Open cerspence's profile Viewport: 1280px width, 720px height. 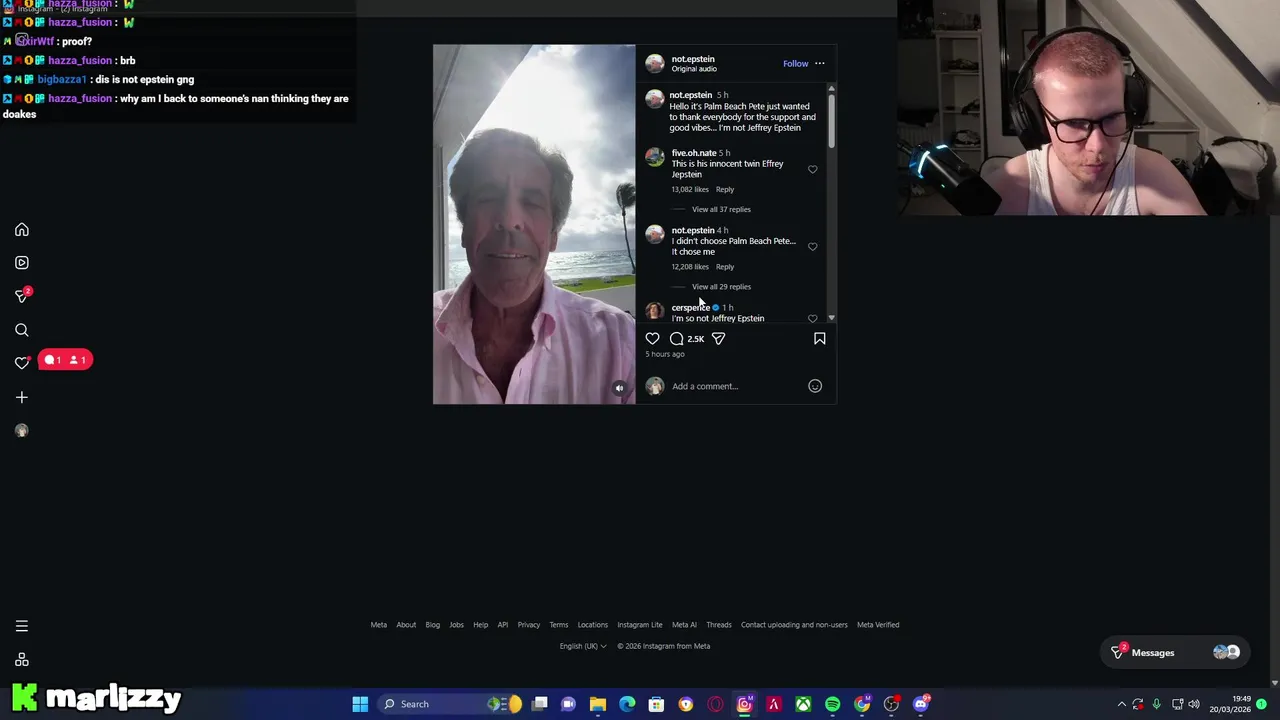click(x=691, y=308)
